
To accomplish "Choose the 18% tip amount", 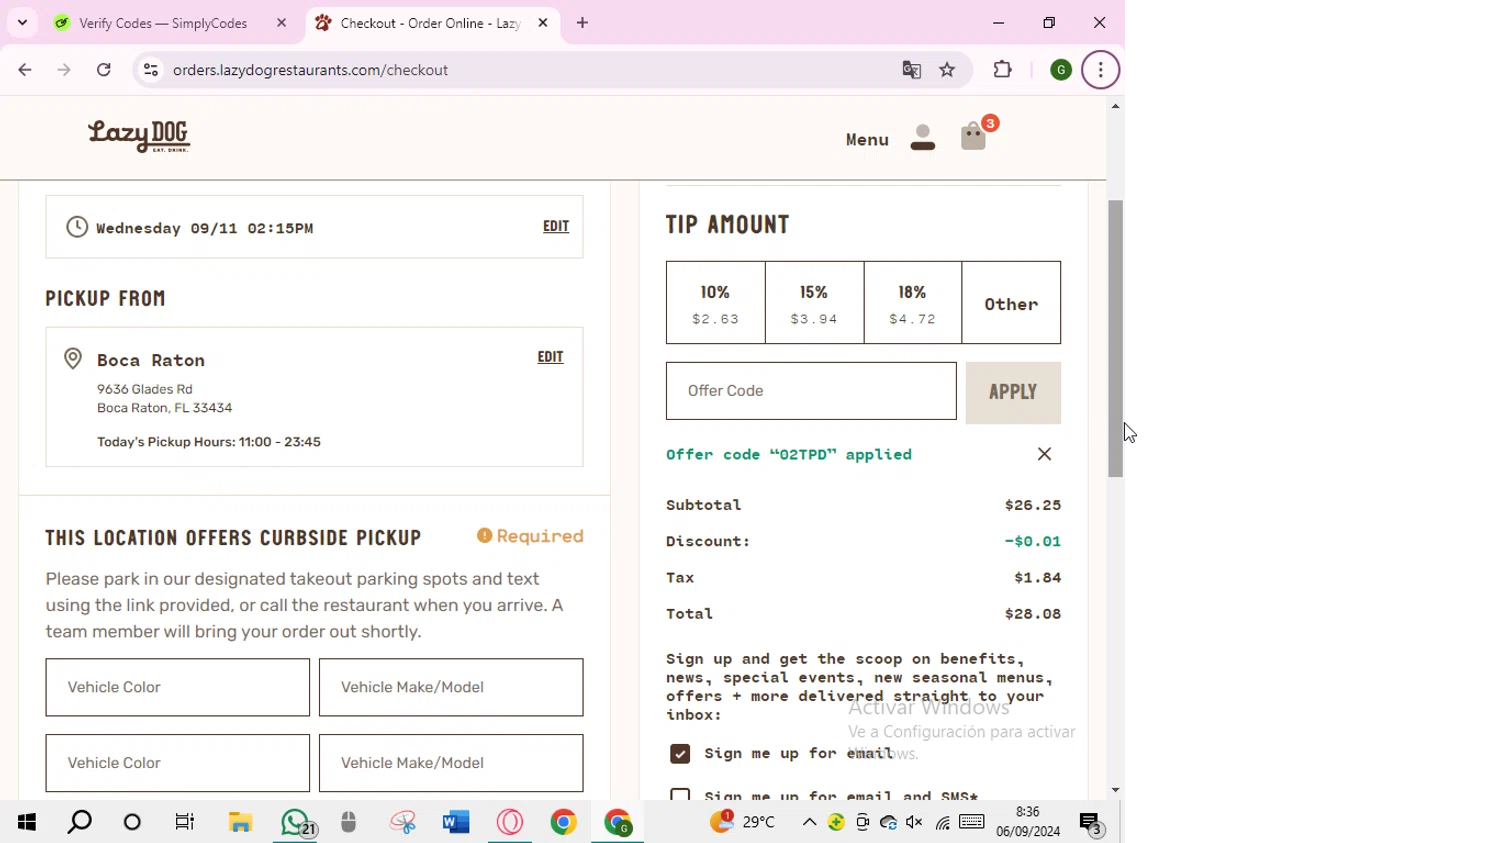I will tap(913, 303).
